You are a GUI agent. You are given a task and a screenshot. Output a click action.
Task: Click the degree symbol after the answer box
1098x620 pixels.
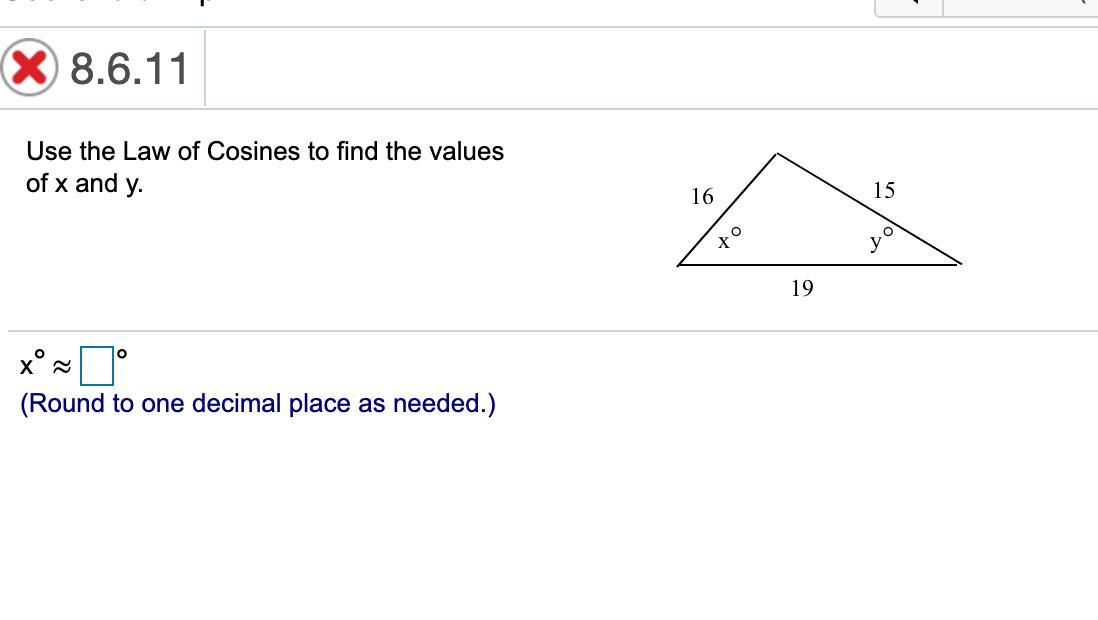coord(122,354)
